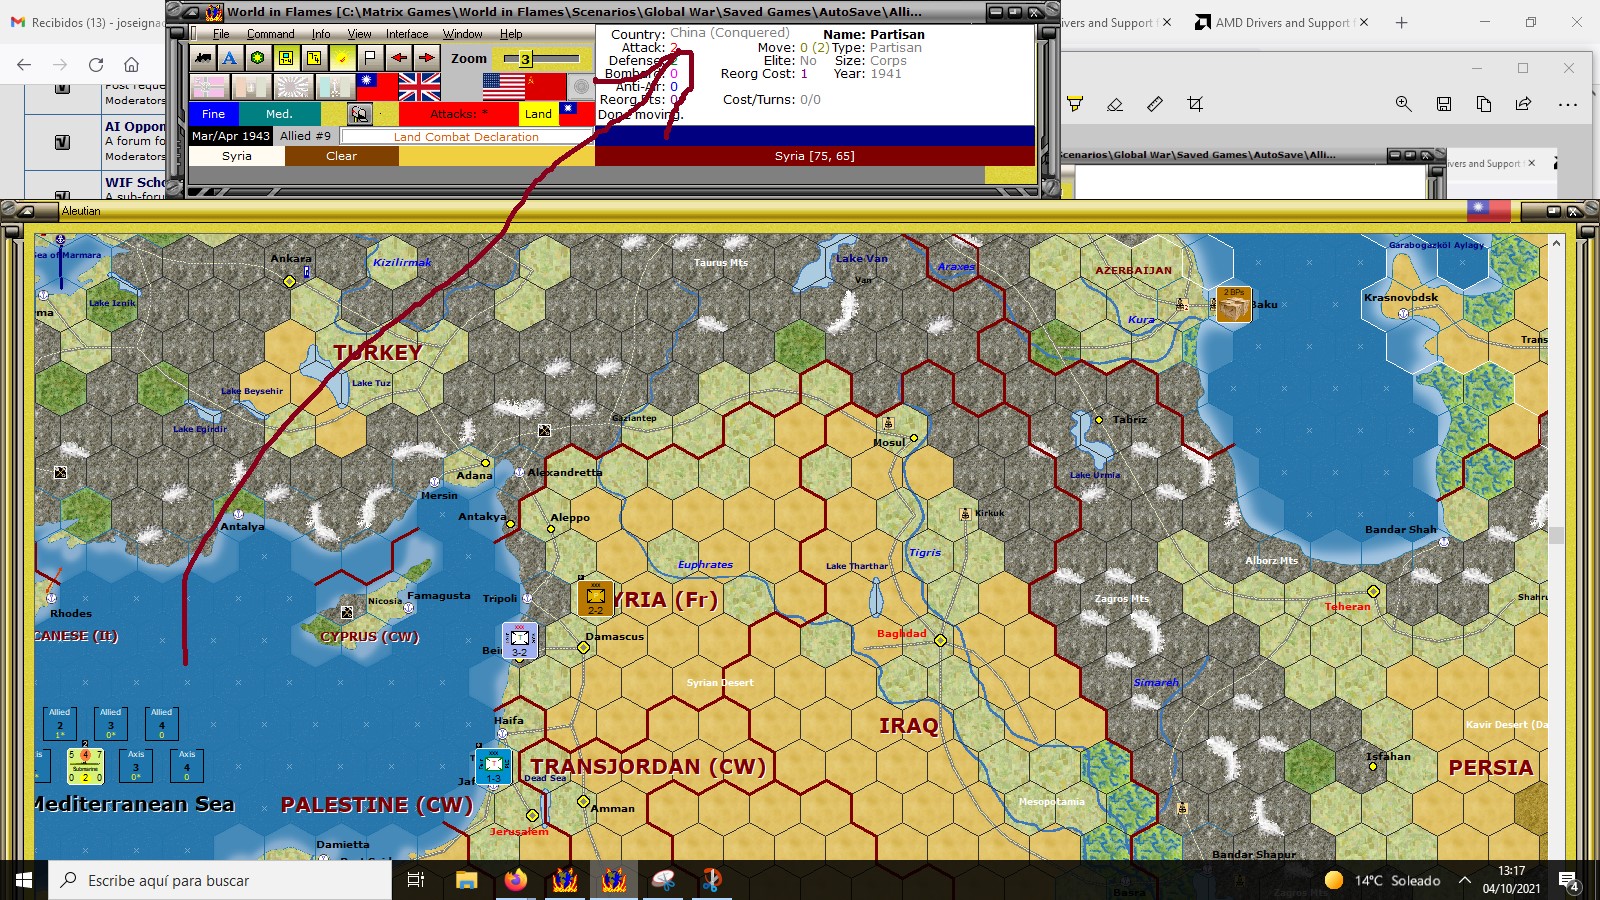This screenshot has width=1600, height=900.
Task: Click the green hexagon toolbar icon
Action: [x=258, y=58]
